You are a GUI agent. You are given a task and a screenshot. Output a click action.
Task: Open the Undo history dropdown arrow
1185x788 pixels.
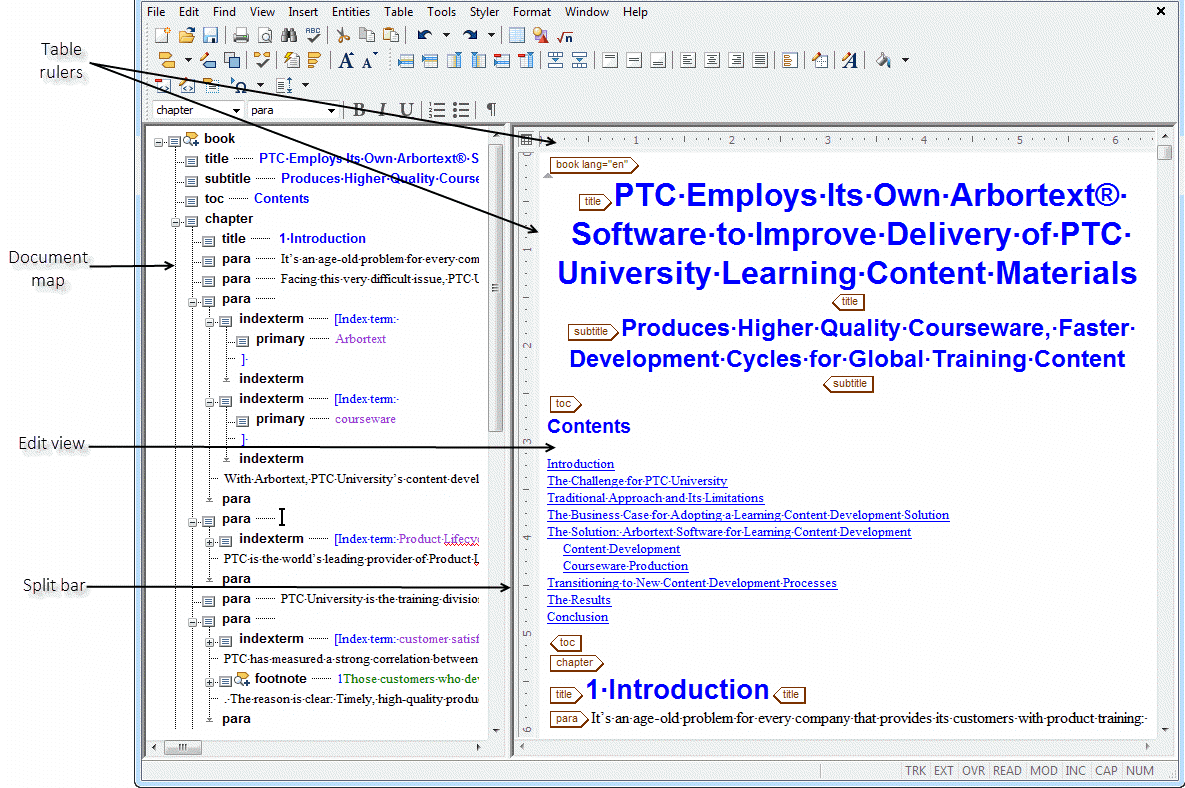pos(446,36)
